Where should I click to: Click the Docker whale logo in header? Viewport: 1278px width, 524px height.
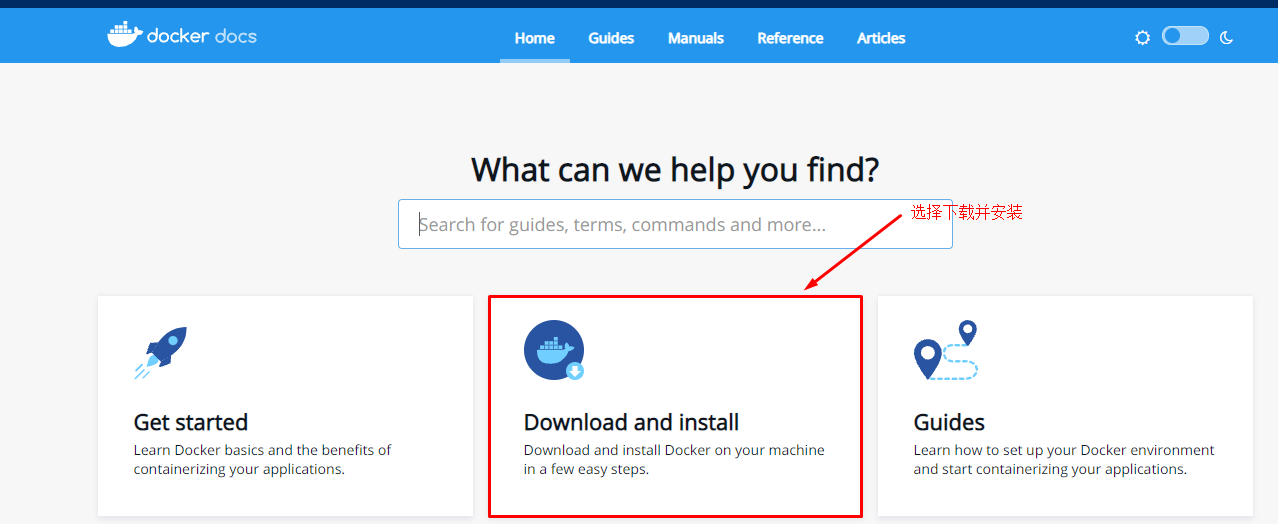pyautogui.click(x=124, y=35)
